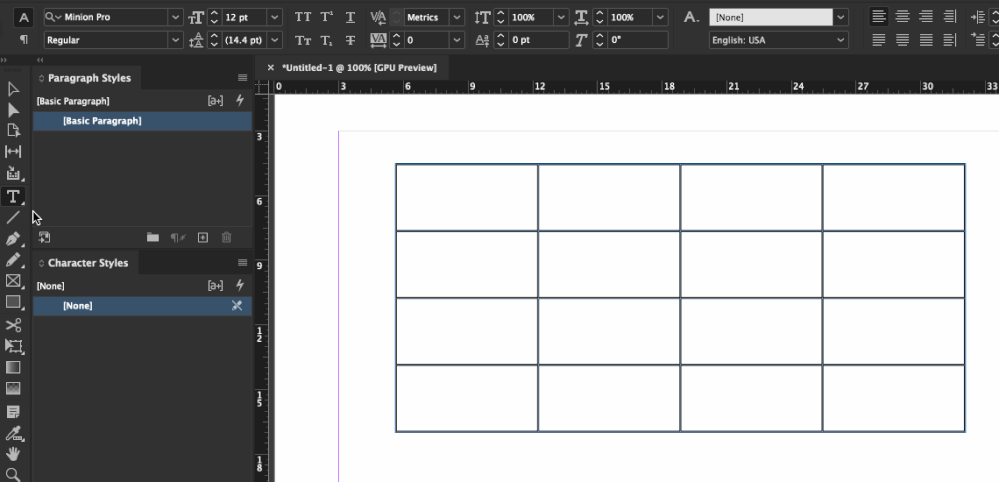Viewport: 999px width, 482px height.
Task: Select the Hand tool
Action: pyautogui.click(x=13, y=453)
